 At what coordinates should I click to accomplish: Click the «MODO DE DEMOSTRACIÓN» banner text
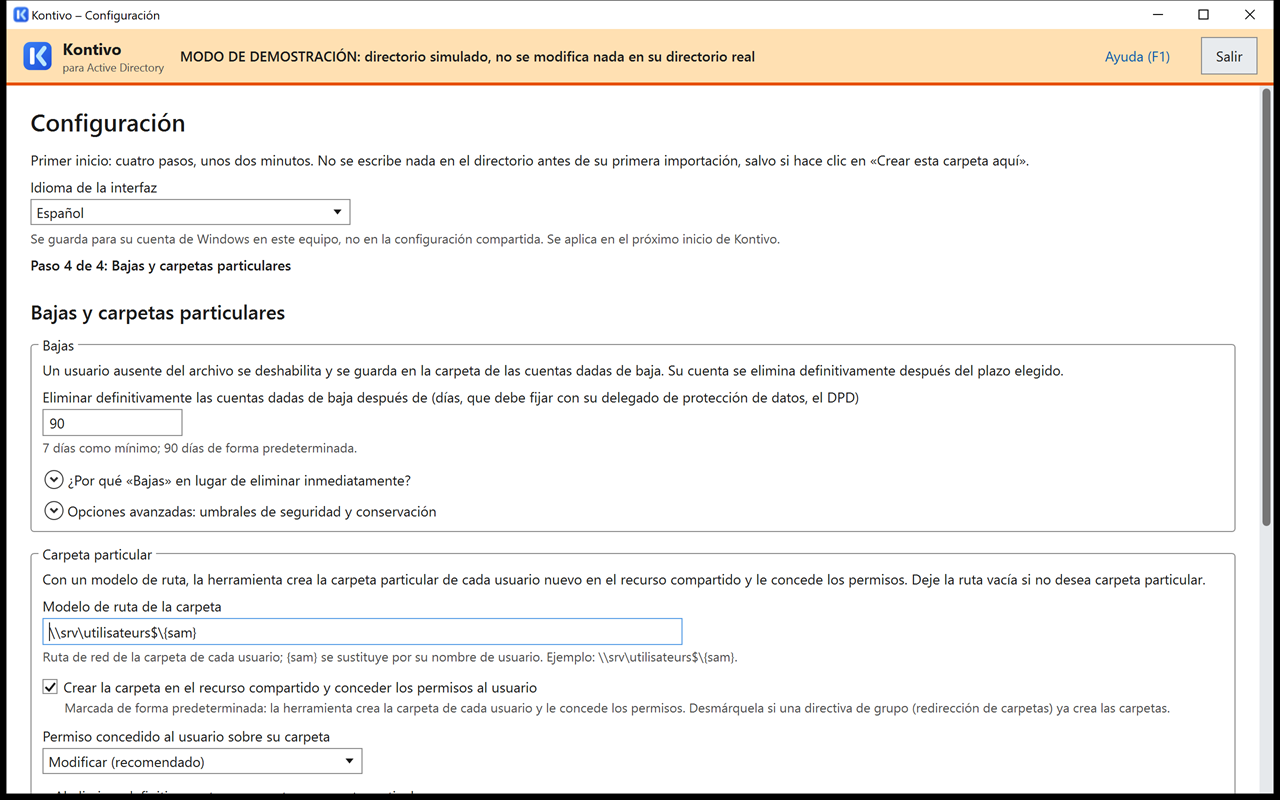(467, 57)
